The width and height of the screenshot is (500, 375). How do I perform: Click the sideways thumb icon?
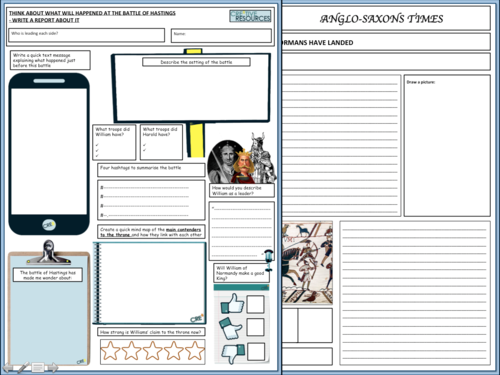tap(230, 328)
